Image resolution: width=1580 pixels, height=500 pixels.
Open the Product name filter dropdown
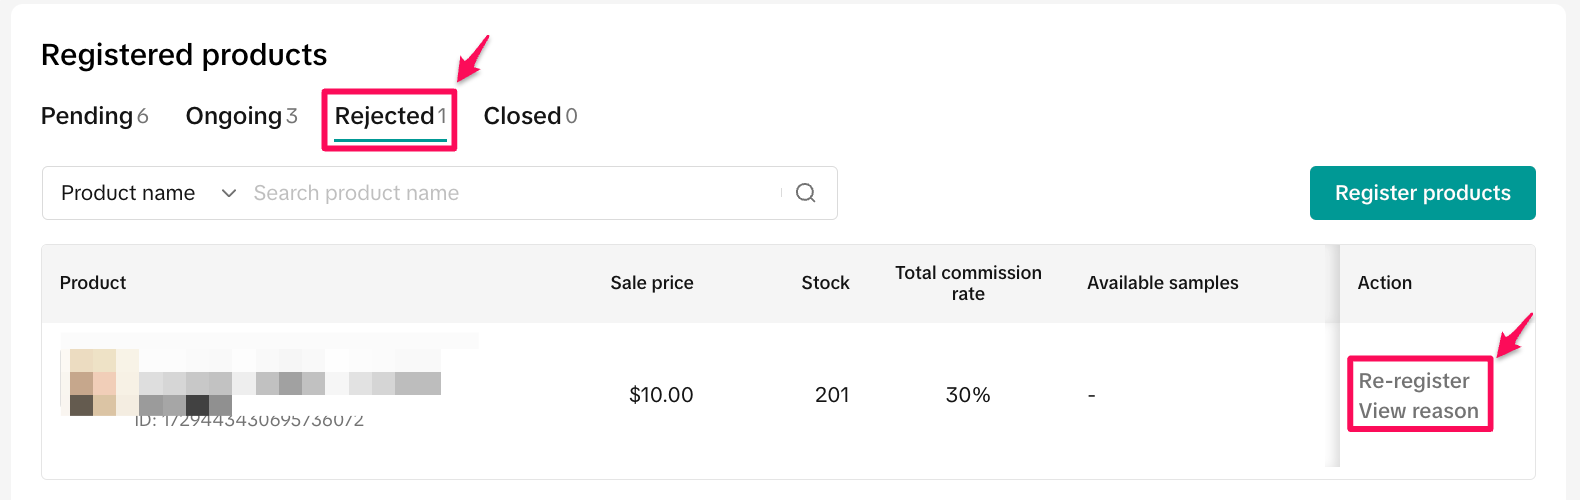coord(148,193)
